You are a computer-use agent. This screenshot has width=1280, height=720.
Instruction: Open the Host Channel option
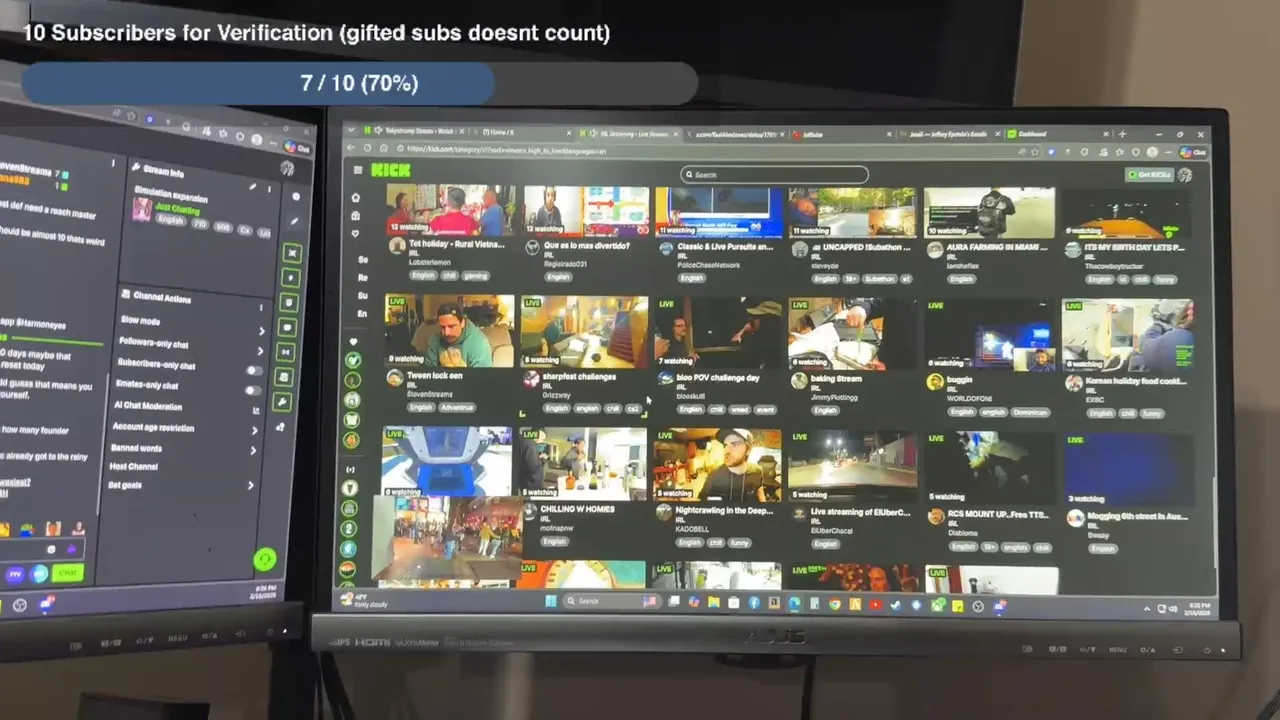[134, 467]
